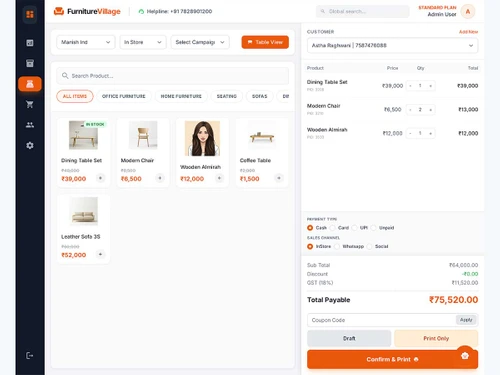The height and width of the screenshot is (375, 500).
Task: Switch to Table View
Action: [x=265, y=42]
